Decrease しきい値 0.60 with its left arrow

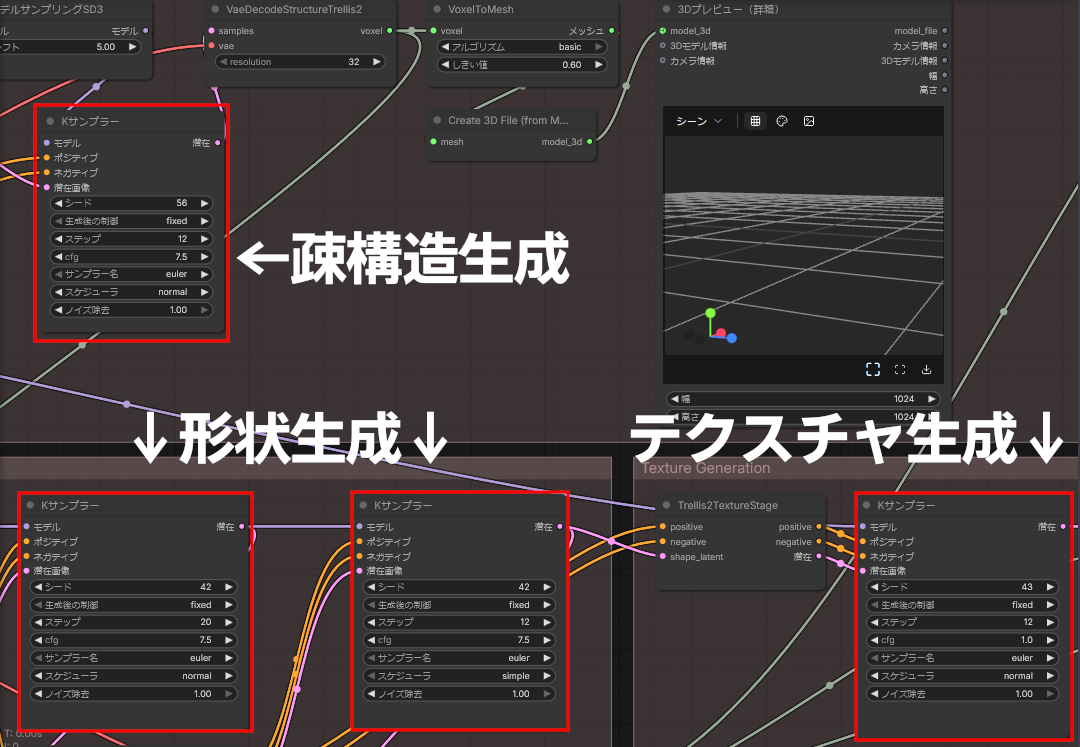click(445, 65)
